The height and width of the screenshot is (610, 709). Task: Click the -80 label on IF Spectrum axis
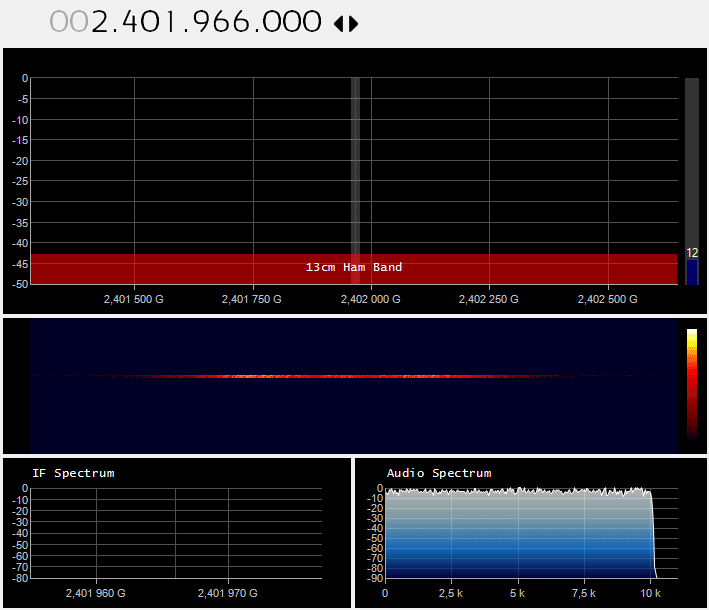click(x=19, y=578)
